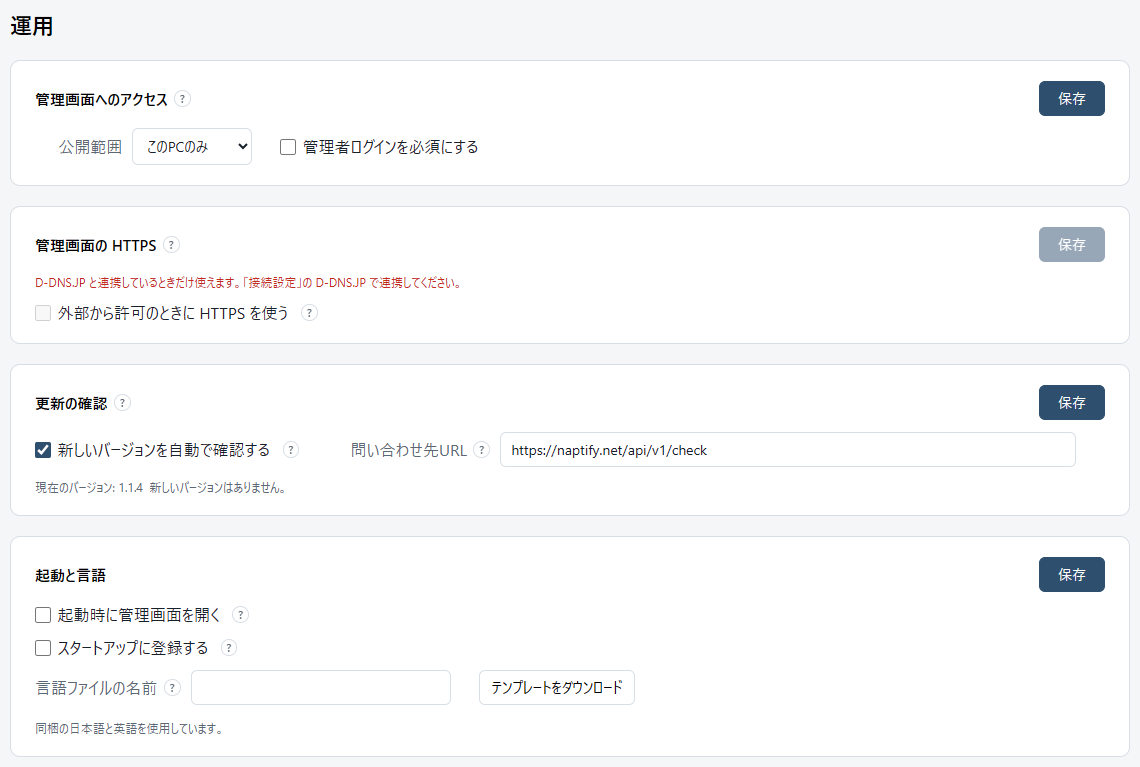Save the 起動と言語 section
The image size is (1140, 767).
click(1072, 574)
